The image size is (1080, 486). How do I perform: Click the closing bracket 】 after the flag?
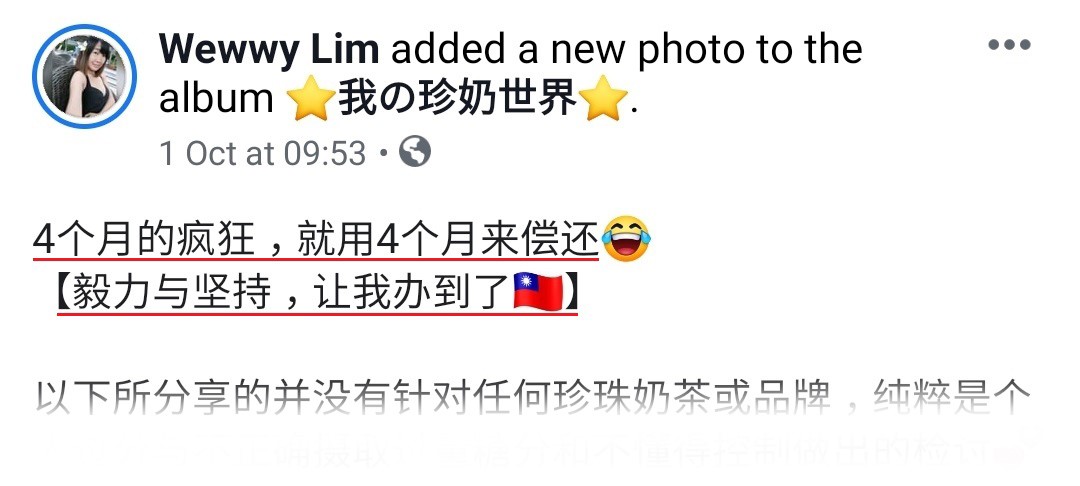point(572,293)
